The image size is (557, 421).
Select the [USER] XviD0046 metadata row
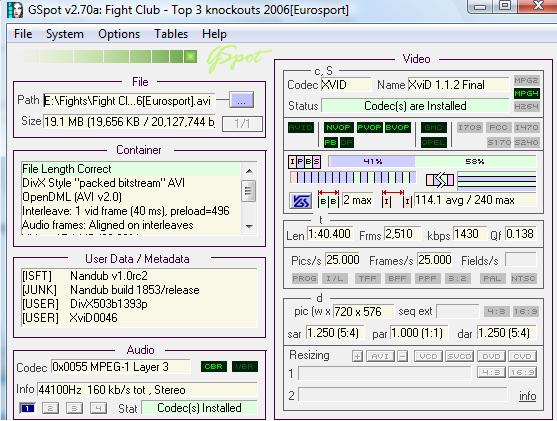[x=139, y=318]
